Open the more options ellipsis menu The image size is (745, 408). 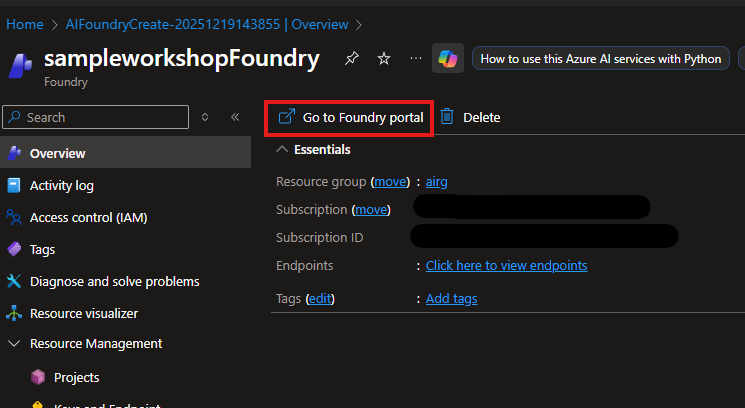click(x=416, y=58)
